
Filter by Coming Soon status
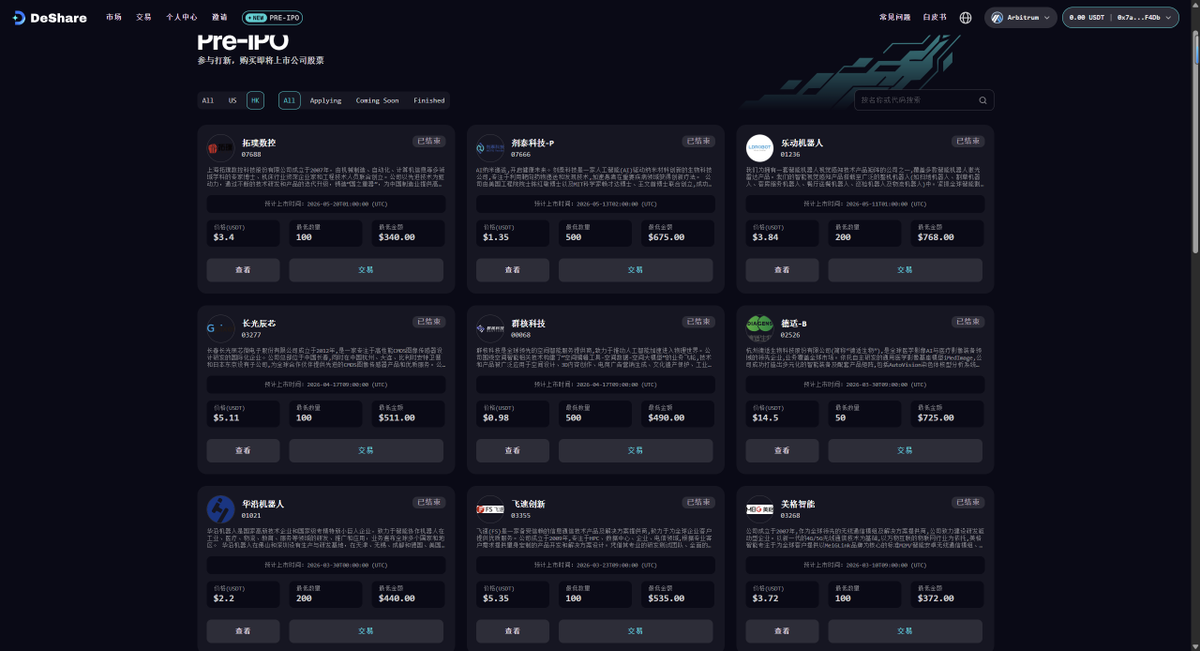pyautogui.click(x=377, y=100)
